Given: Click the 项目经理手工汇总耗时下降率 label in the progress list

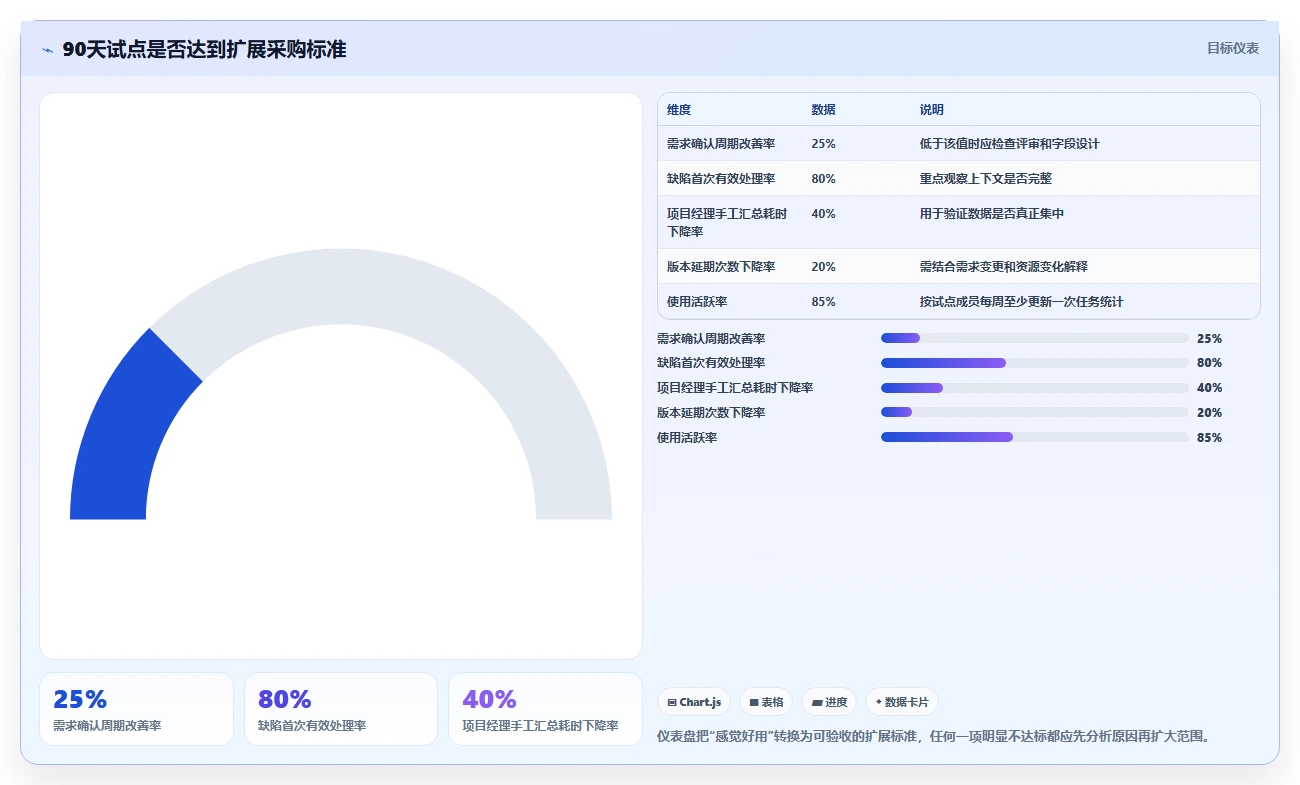Looking at the screenshot, I should click(735, 388).
